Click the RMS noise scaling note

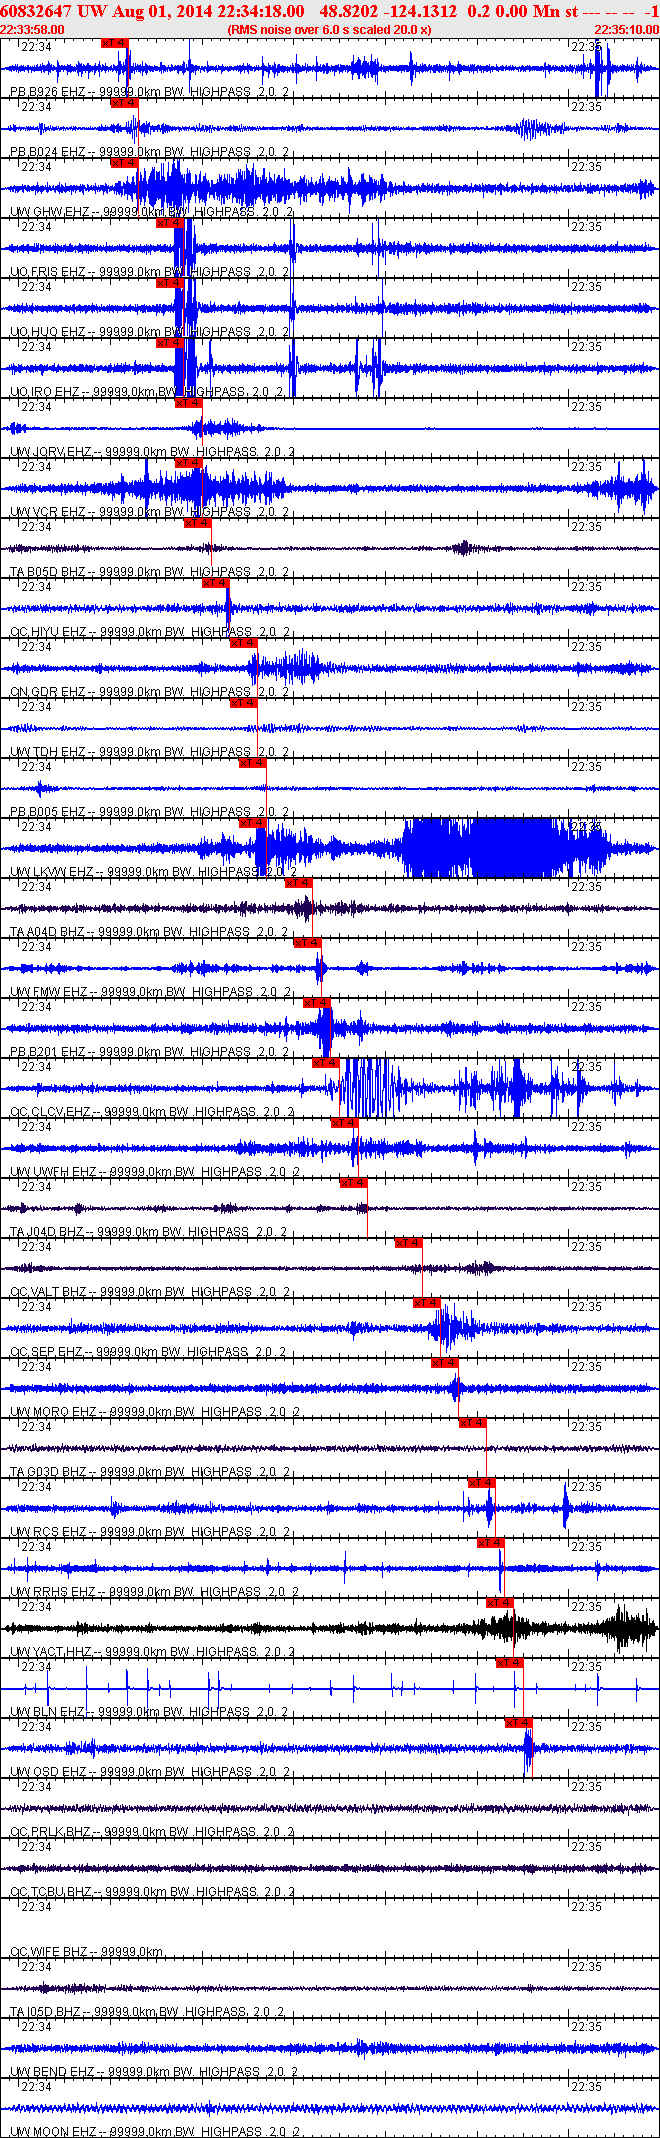click(329, 29)
